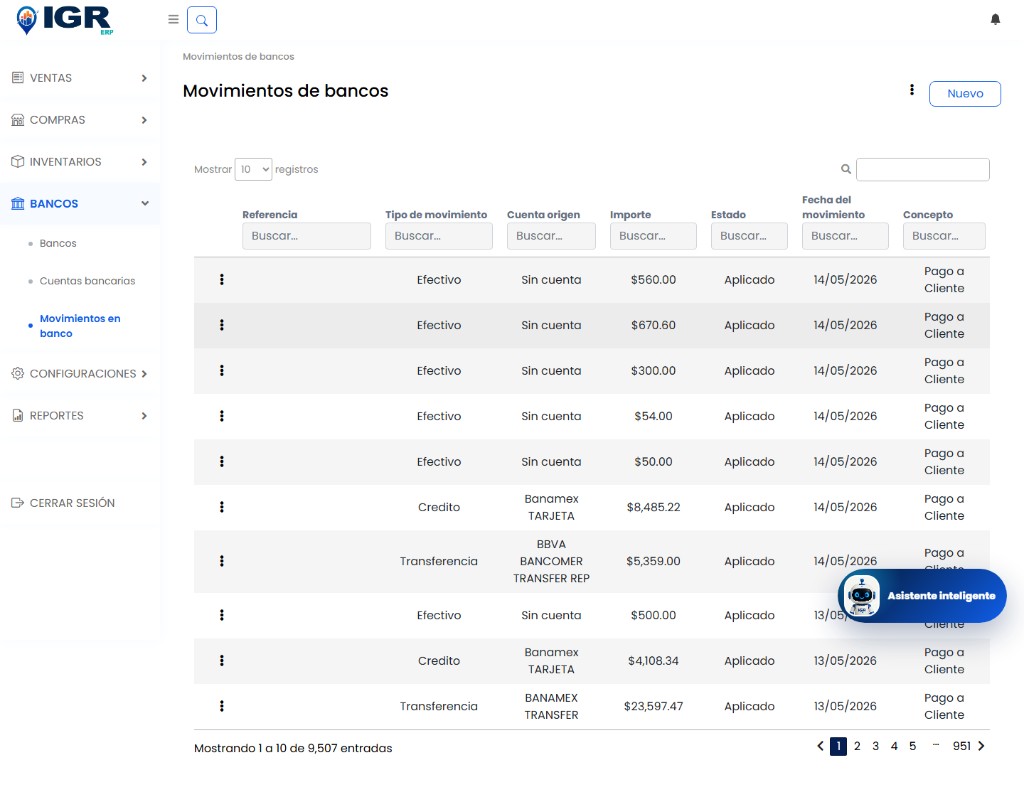The width and height of the screenshot is (1024, 797).
Task: Click the BANAMEX TRANSFER account cell
Action: [x=551, y=706]
